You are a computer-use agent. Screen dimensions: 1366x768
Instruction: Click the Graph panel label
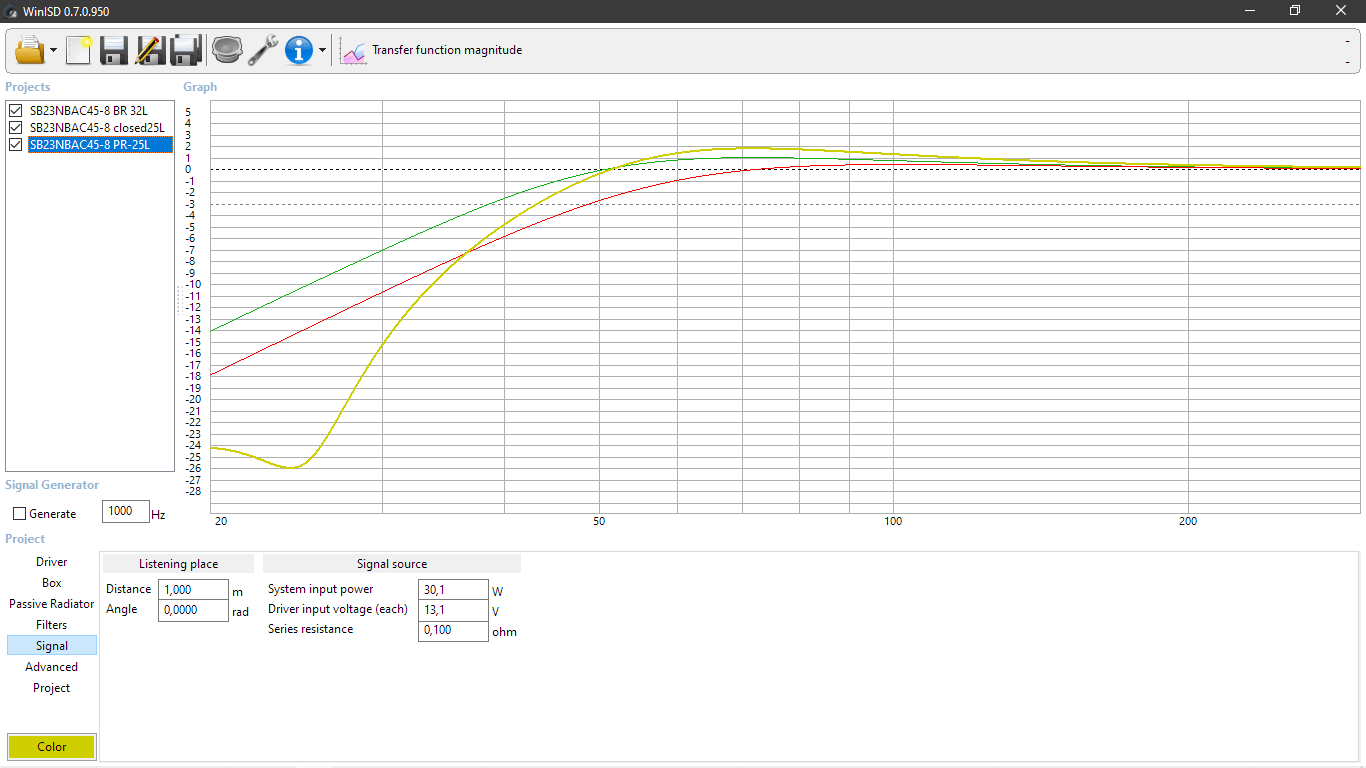(x=200, y=87)
